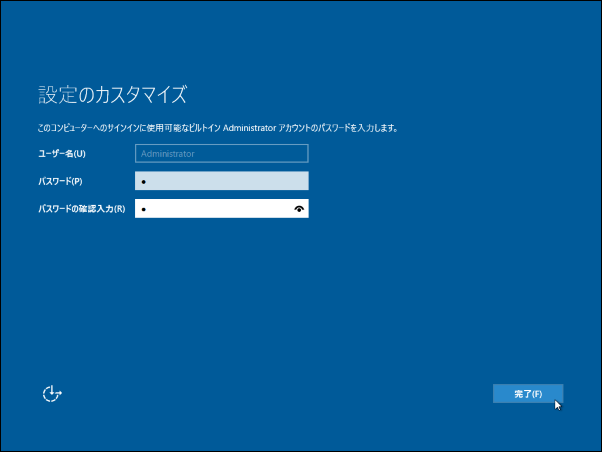Click the (F) shortcut letter on finish button

pyautogui.click(x=537, y=394)
